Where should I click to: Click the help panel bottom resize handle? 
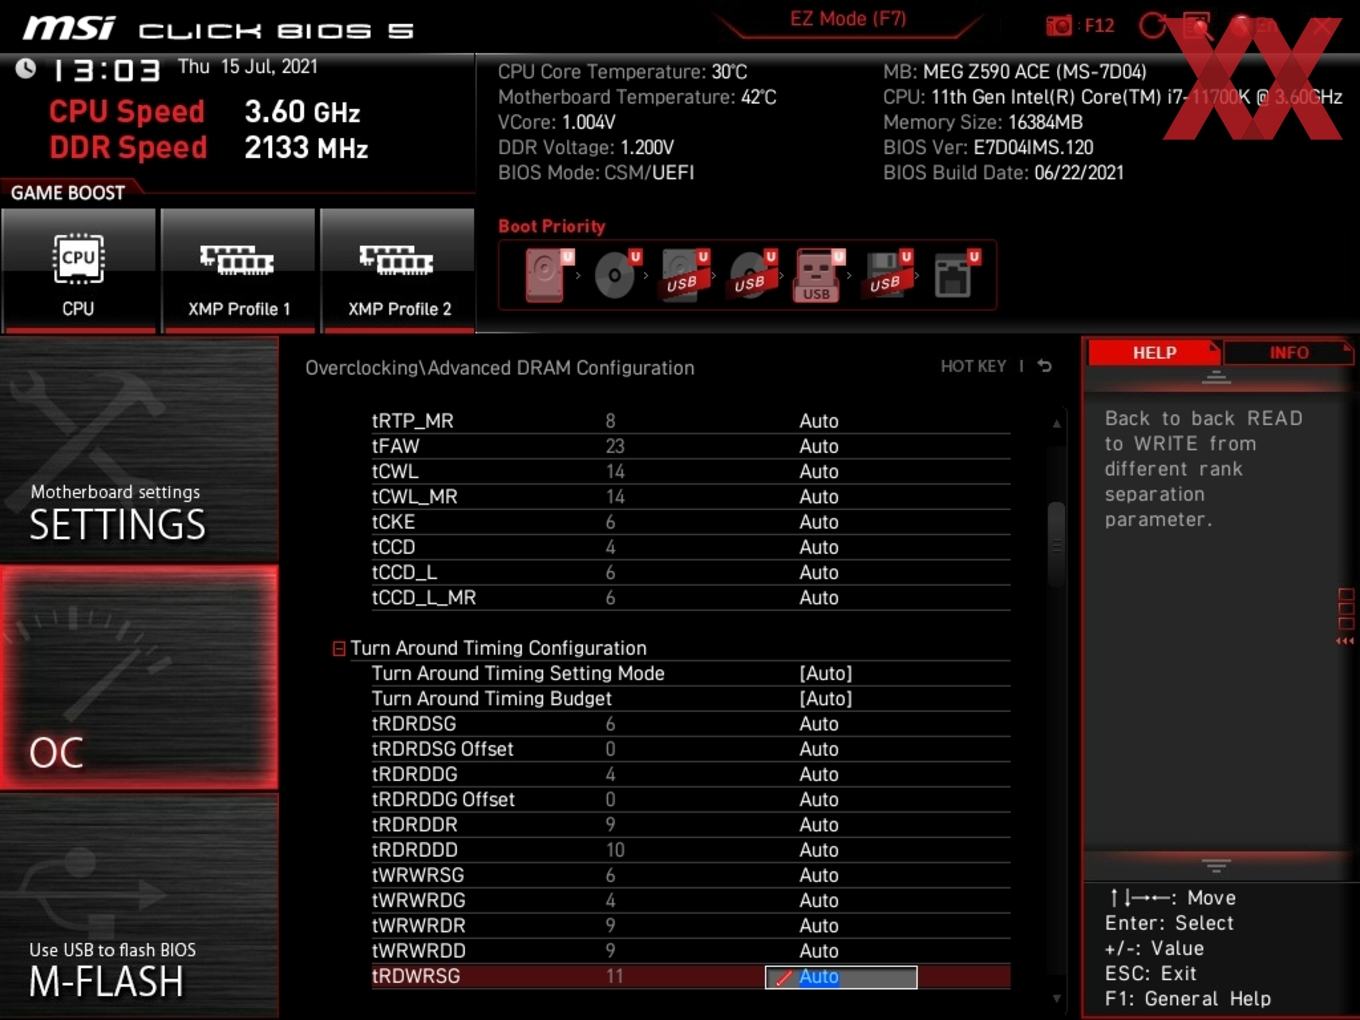pyautogui.click(x=1216, y=865)
